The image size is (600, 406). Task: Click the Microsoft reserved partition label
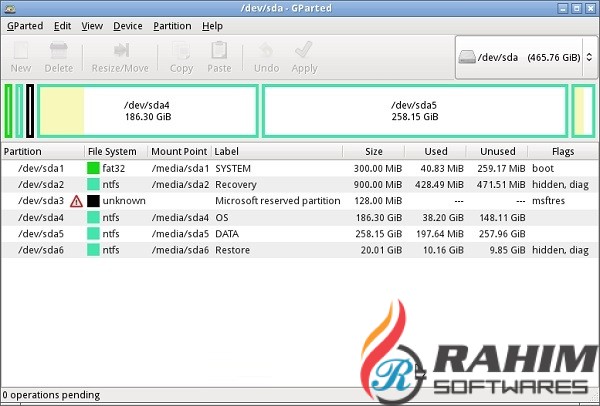(x=278, y=201)
